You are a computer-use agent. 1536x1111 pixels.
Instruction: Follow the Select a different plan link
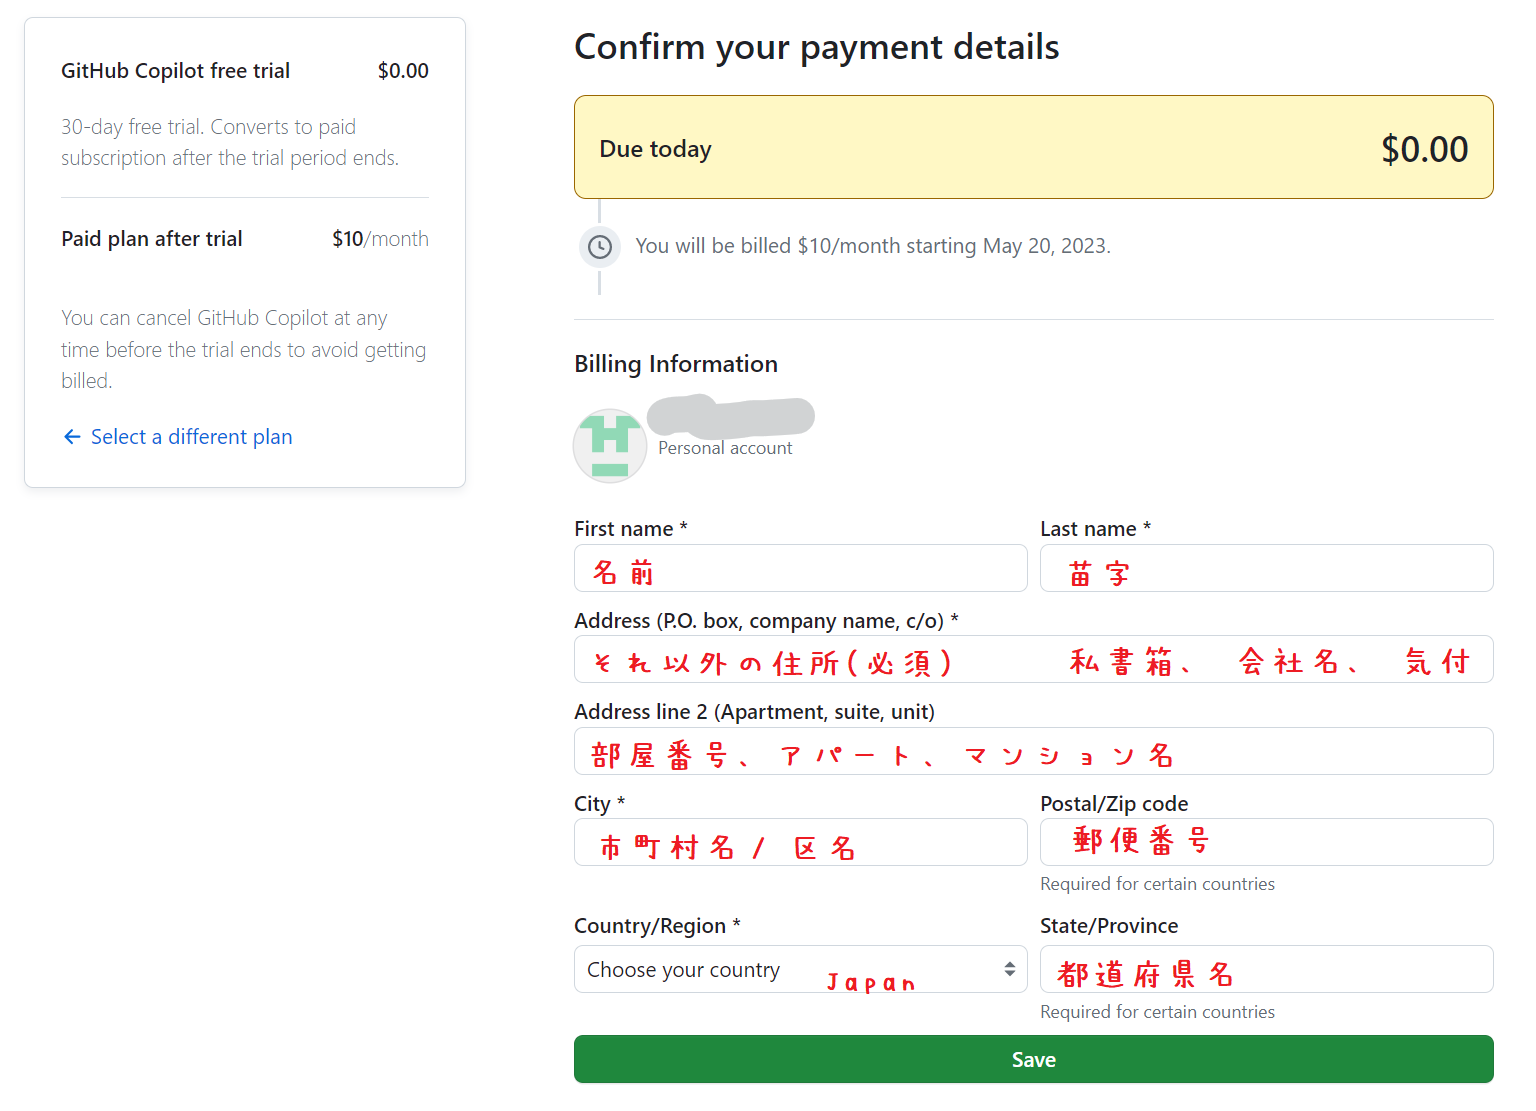[x=191, y=437]
